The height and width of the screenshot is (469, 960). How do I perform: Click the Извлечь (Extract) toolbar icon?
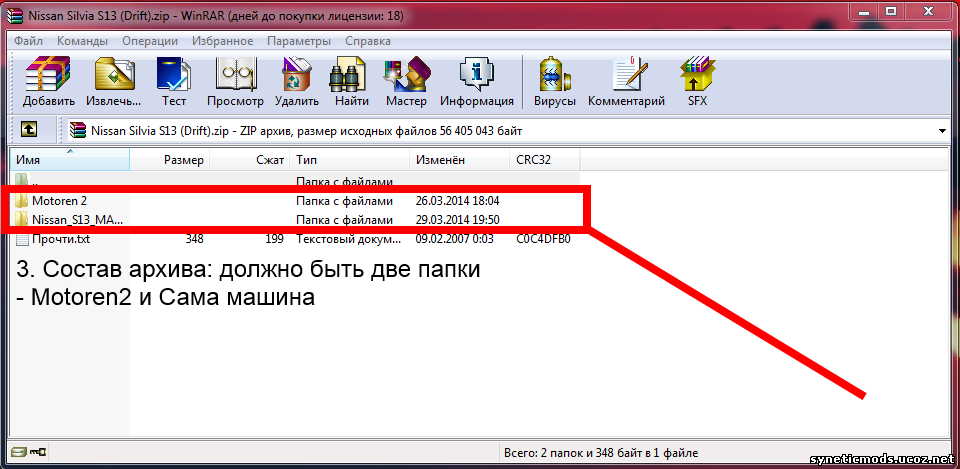(x=113, y=82)
